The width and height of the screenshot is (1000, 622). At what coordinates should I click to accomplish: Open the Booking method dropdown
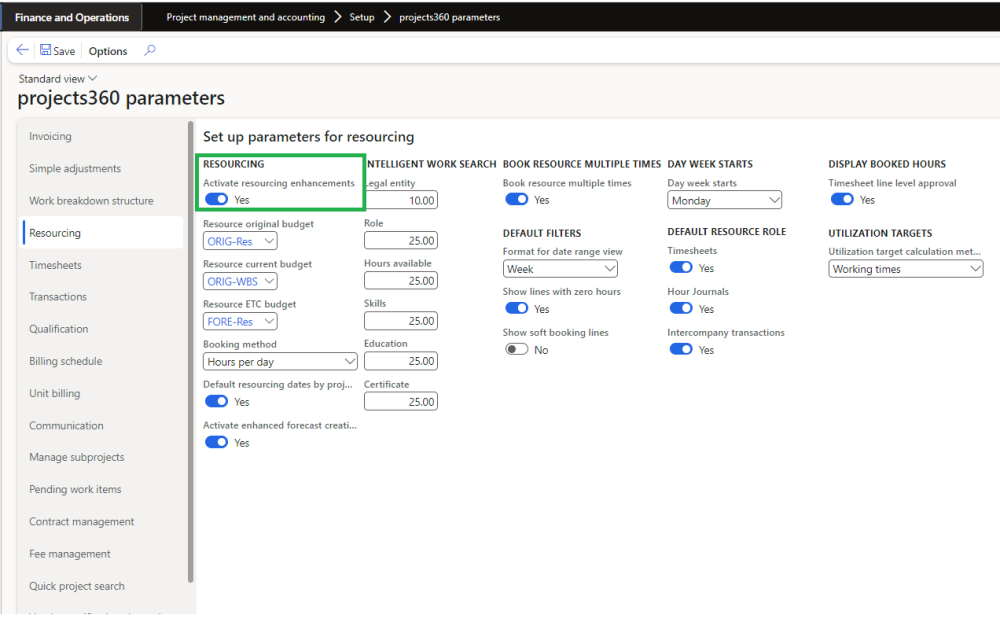(x=280, y=362)
